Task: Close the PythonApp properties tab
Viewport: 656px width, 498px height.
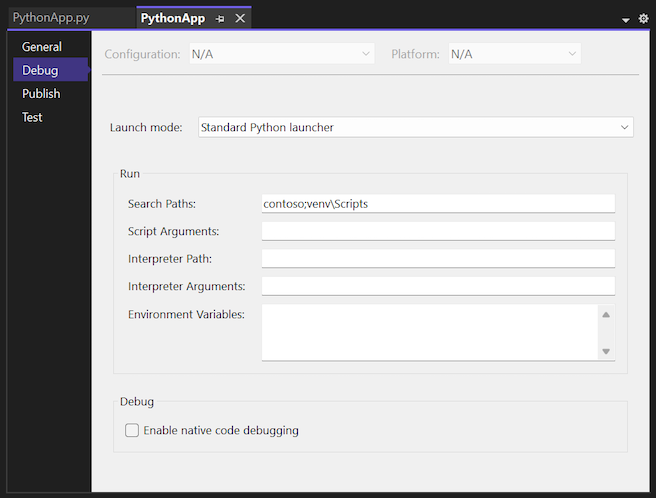Action: [239, 19]
